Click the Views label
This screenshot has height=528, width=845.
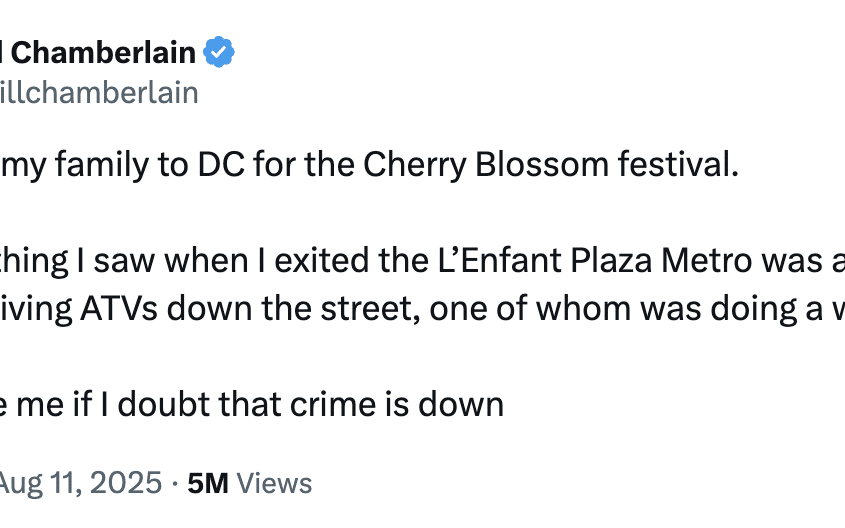pyautogui.click(x=274, y=483)
